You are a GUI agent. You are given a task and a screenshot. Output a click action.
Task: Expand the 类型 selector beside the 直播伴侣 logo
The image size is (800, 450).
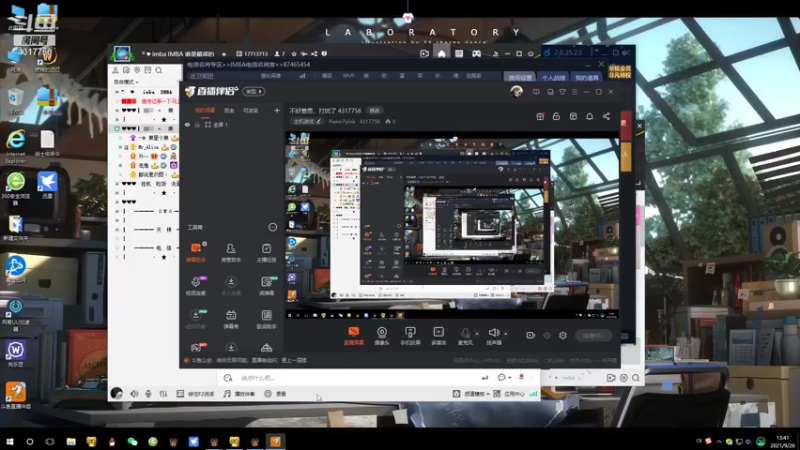[x=254, y=91]
